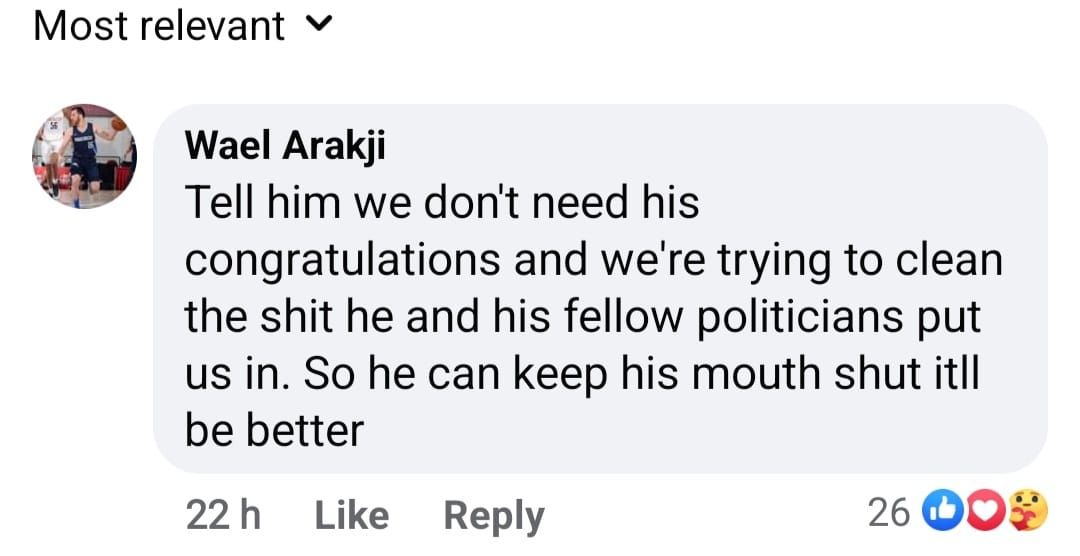Click the 22 h comment timestamp
The width and height of the screenshot is (1080, 556).
click(223, 515)
